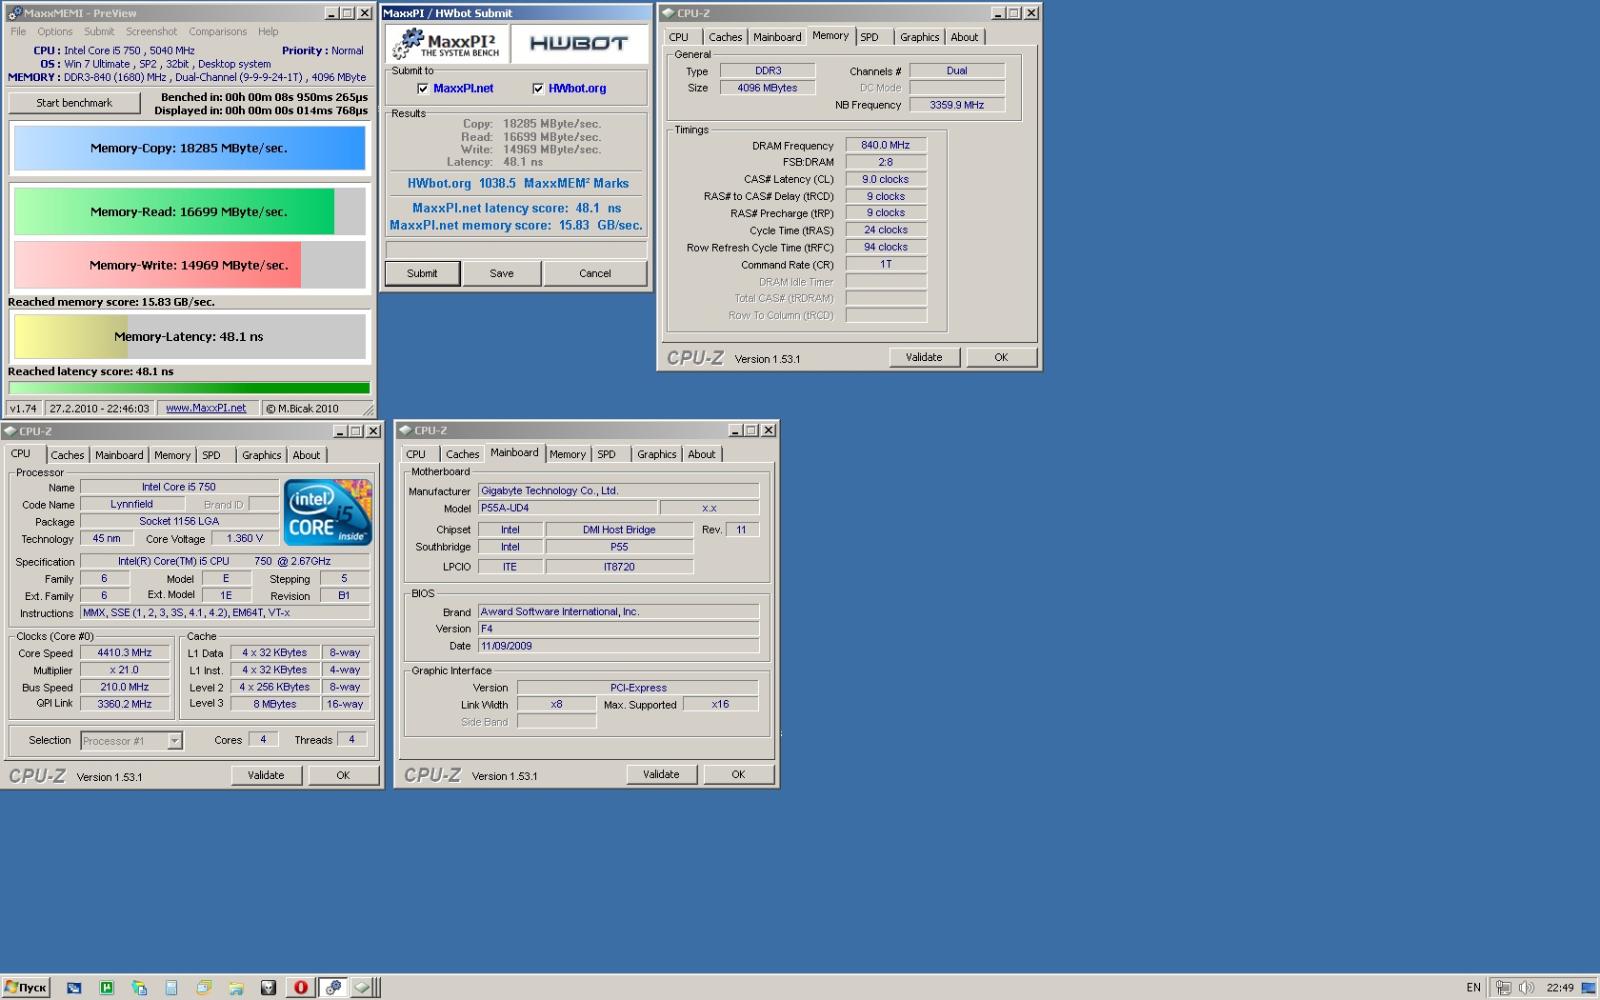Click the motherboard model P55A-UD4 field
1600x1000 pixels.
tap(567, 508)
